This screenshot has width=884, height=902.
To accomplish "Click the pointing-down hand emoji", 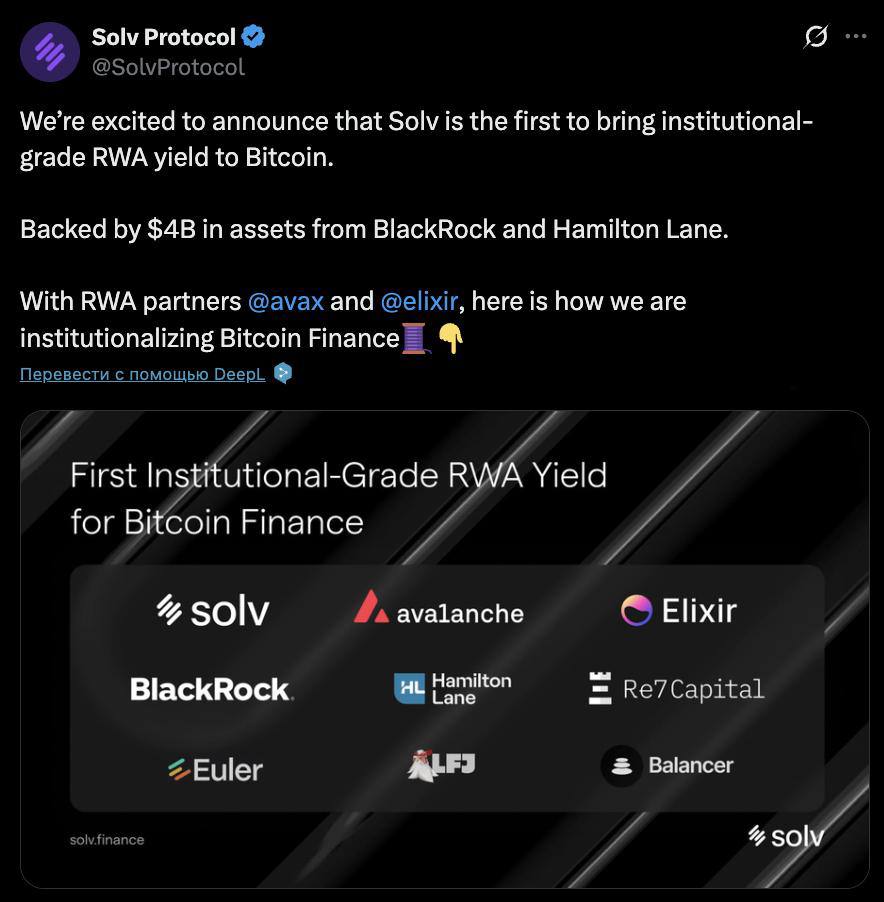I will pos(451,338).
